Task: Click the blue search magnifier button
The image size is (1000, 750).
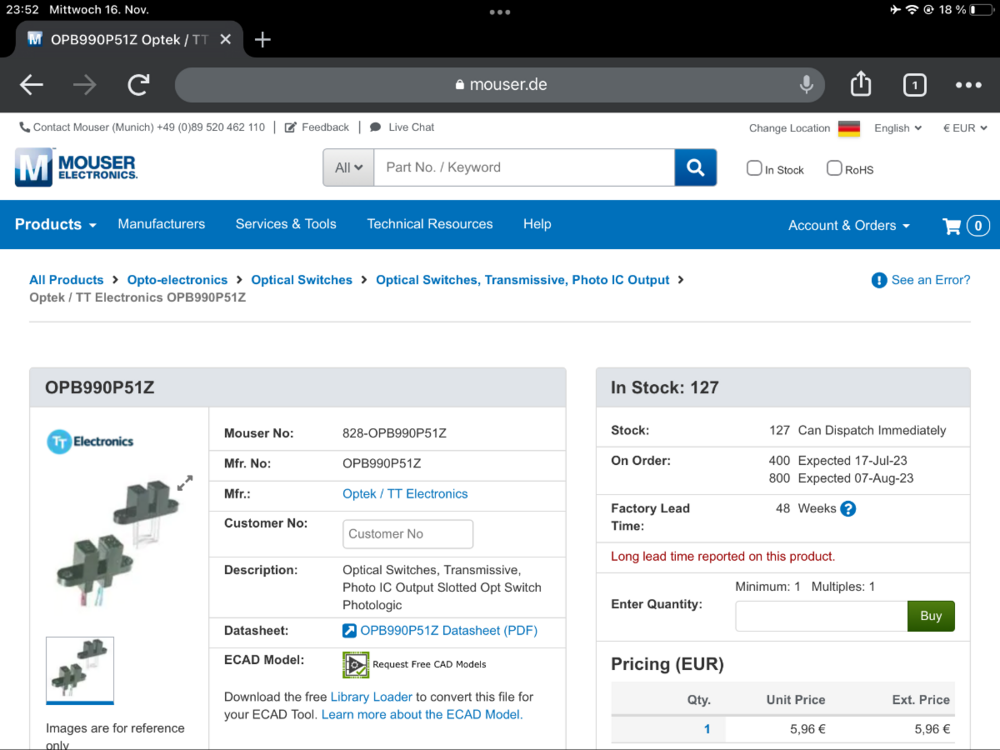Action: click(695, 168)
